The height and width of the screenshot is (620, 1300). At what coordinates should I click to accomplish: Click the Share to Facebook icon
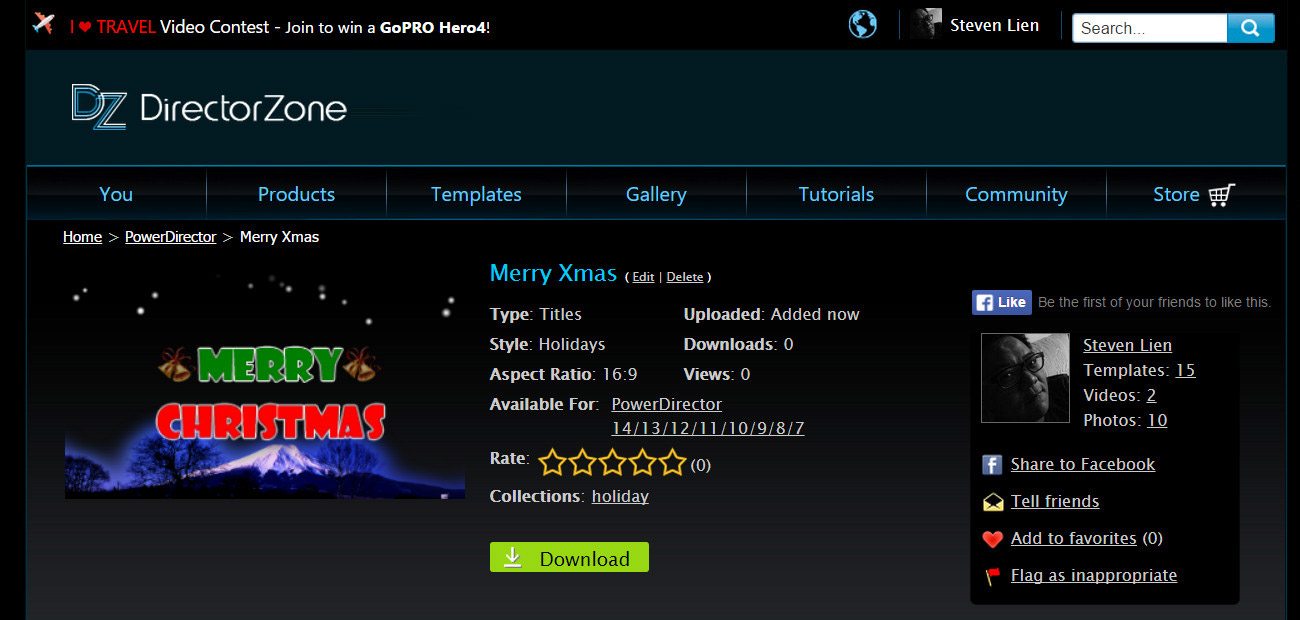click(992, 465)
